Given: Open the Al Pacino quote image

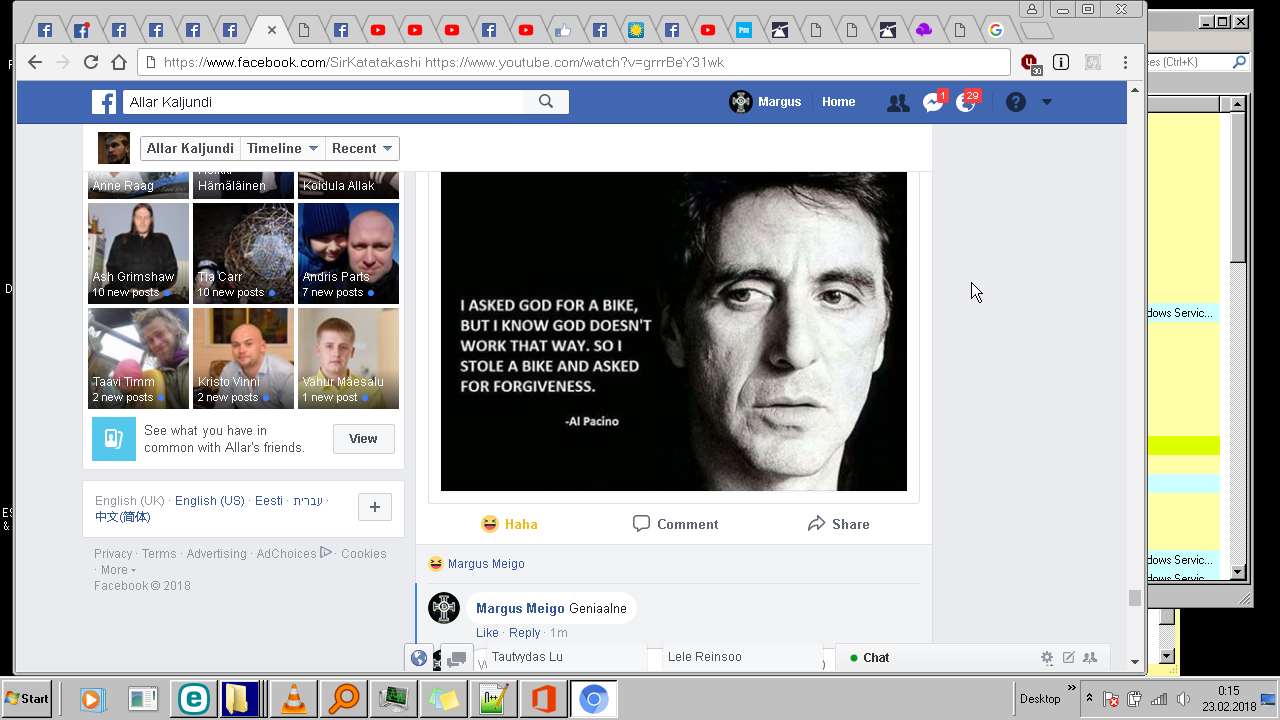Looking at the screenshot, I should click(x=674, y=331).
